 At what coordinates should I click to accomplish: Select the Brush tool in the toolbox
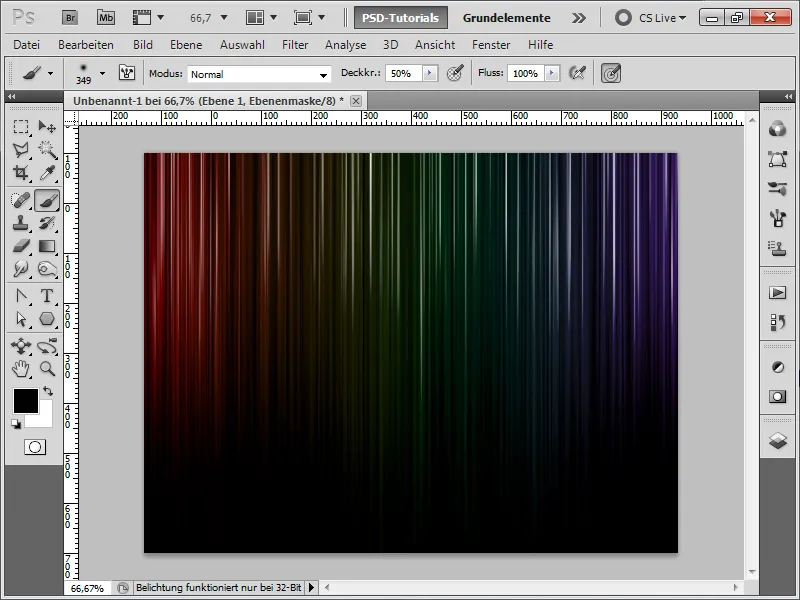(x=47, y=200)
